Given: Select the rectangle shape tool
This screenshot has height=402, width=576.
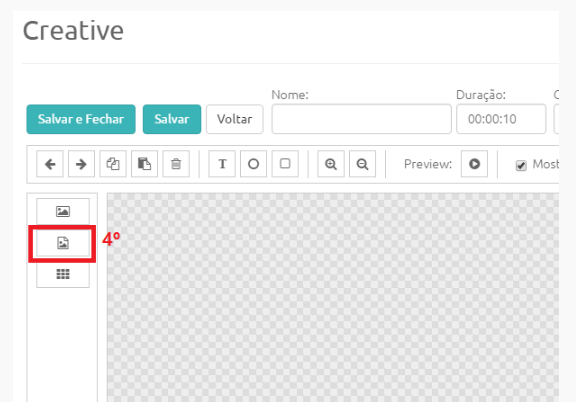Looking at the screenshot, I should pyautogui.click(x=285, y=164).
